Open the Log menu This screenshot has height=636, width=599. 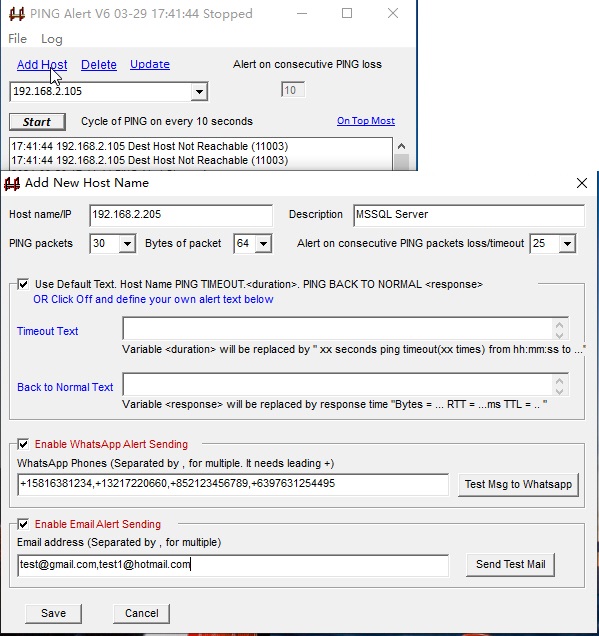[52, 39]
